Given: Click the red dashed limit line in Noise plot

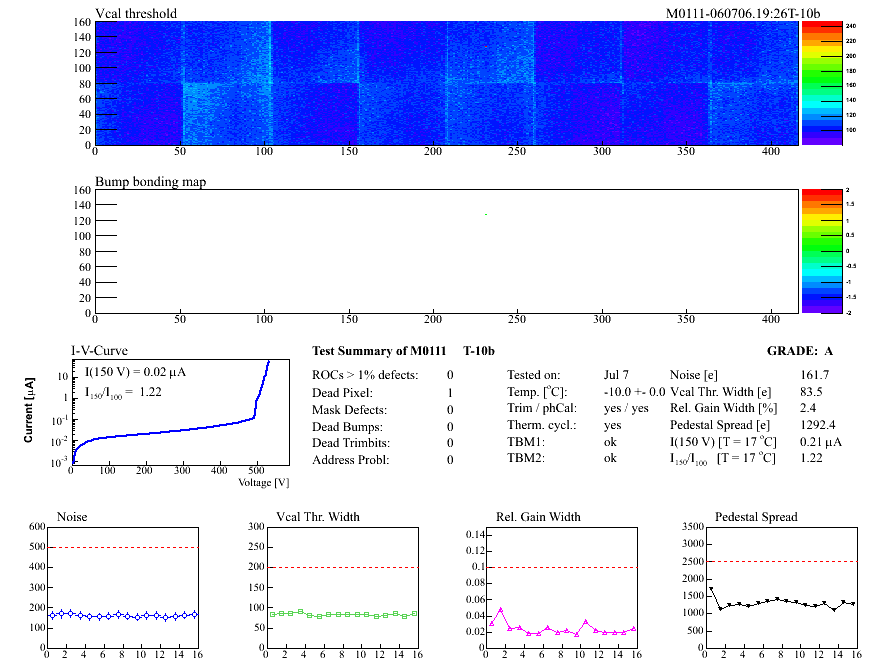Looking at the screenshot, I should click(x=123, y=547).
